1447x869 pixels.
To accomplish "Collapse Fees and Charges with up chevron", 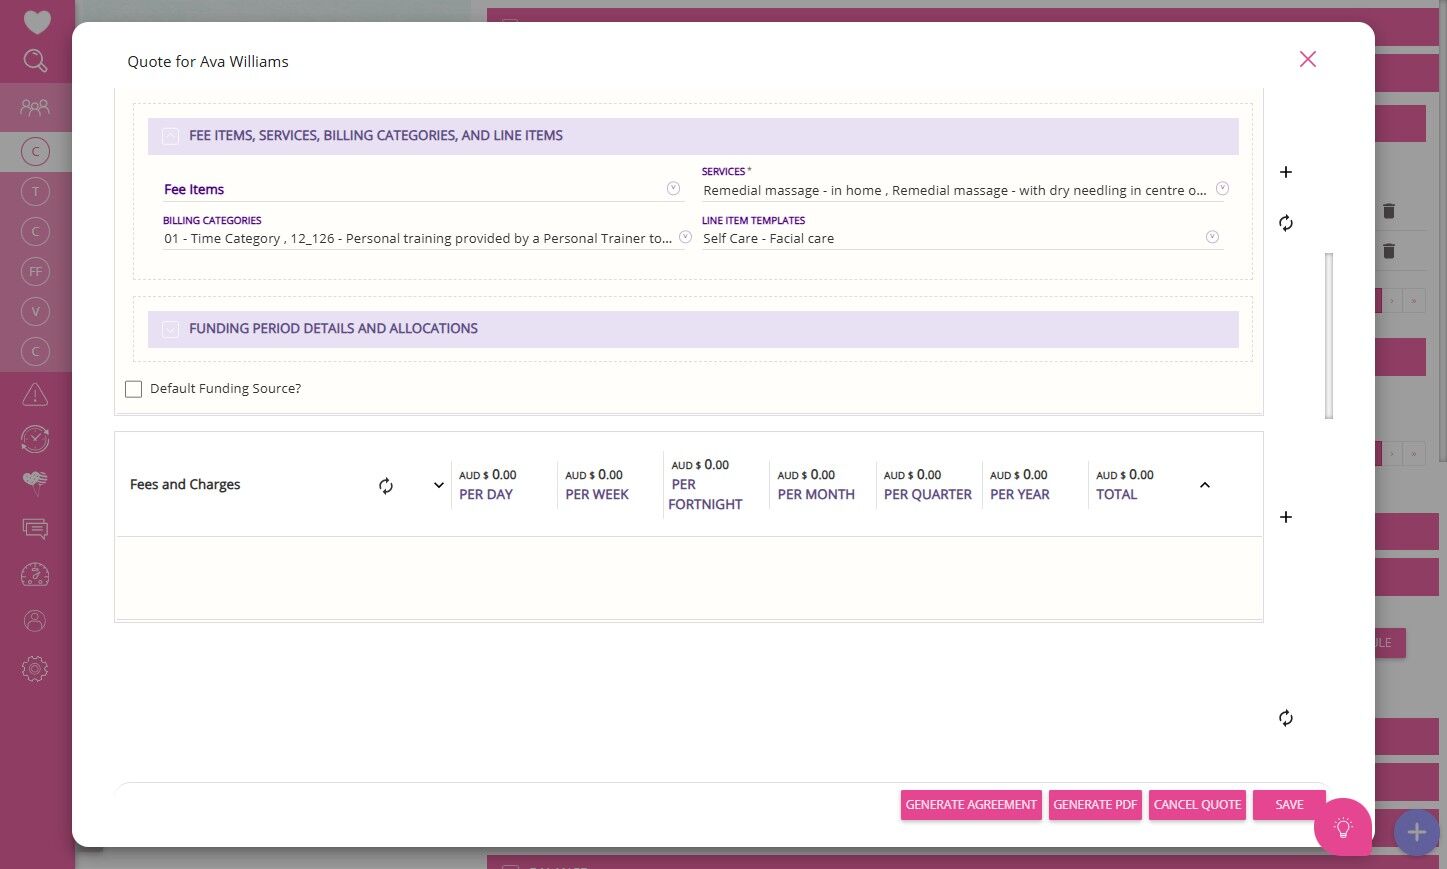I will pyautogui.click(x=1205, y=485).
